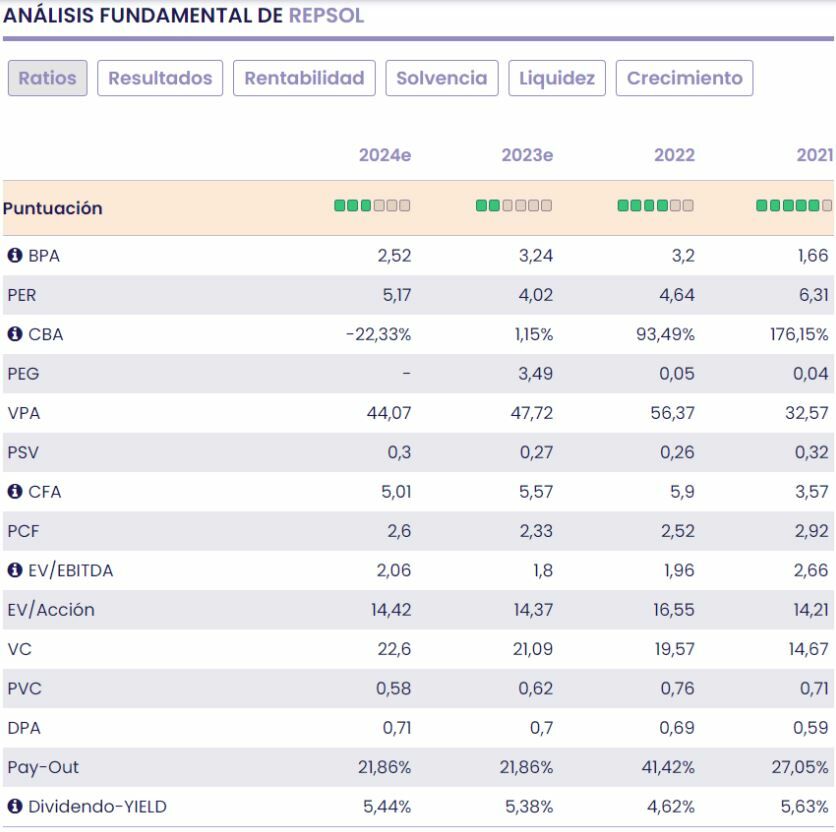This screenshot has height=832, width=836.
Task: Click the 2023e column header
Action: (x=527, y=155)
